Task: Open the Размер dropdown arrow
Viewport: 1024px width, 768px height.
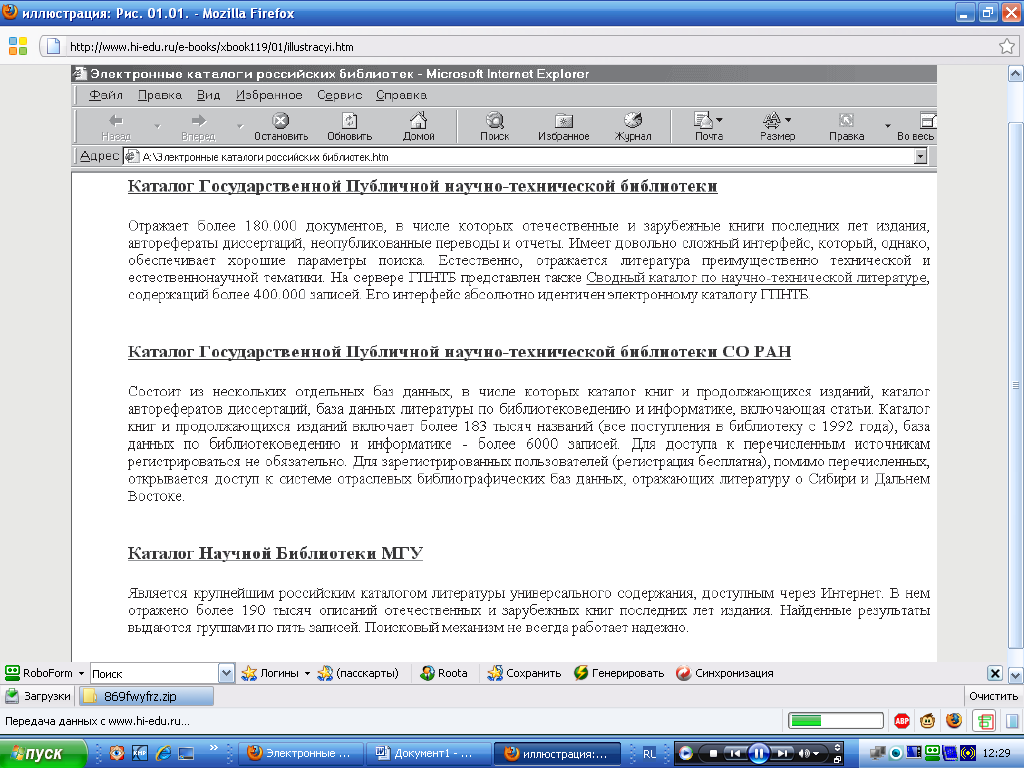Action: pyautogui.click(x=788, y=120)
